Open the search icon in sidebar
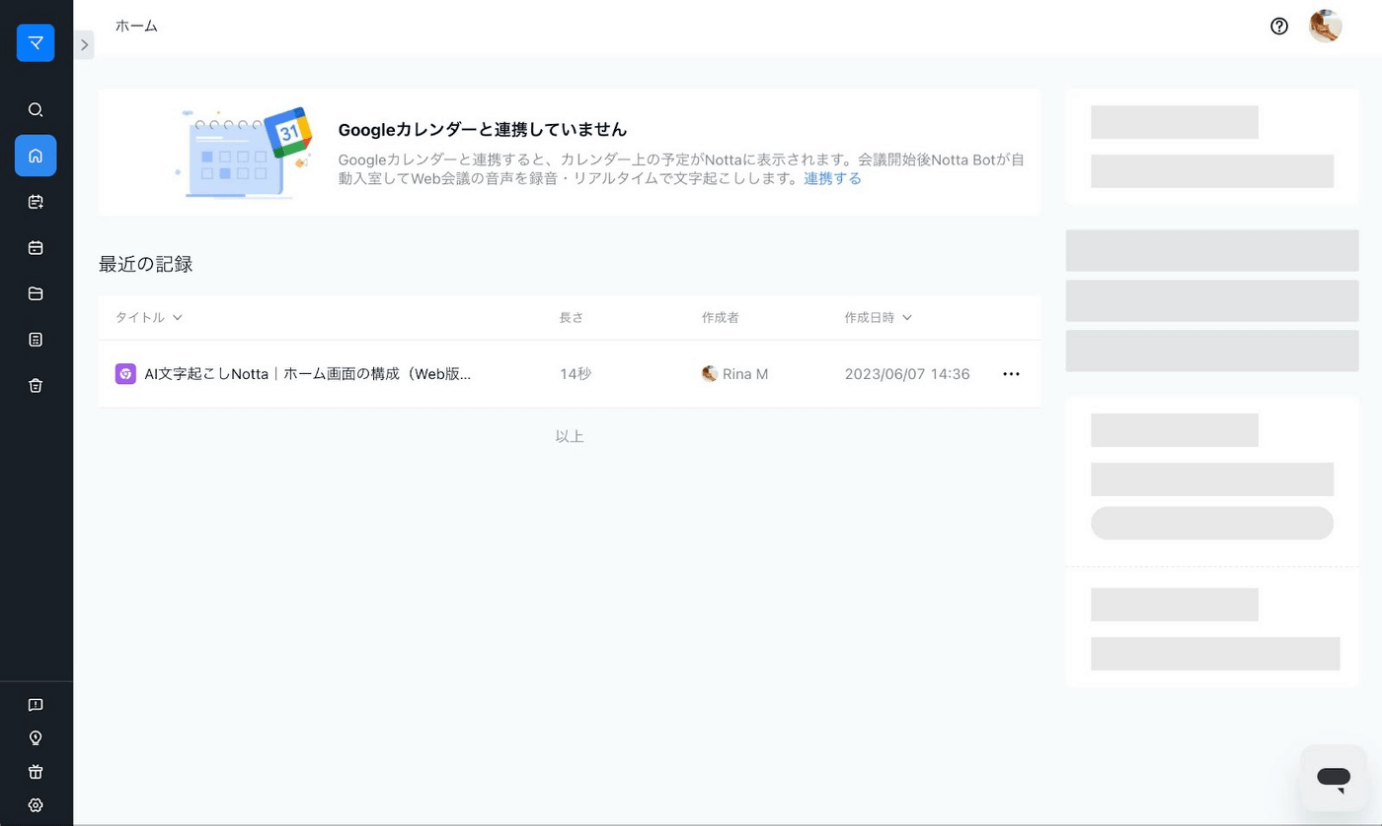This screenshot has height=826, width=1382. (35, 110)
